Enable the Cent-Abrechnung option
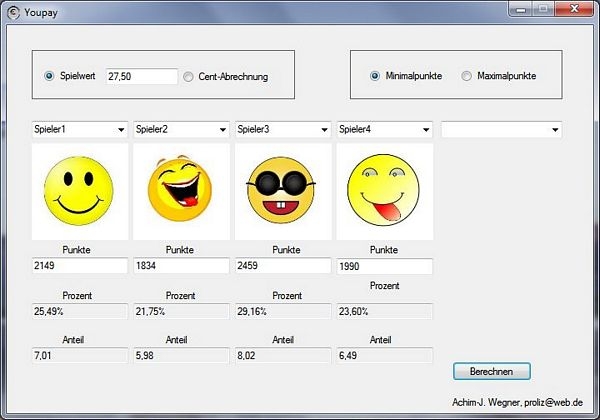Viewport: 600px width, 420px height. pos(189,76)
